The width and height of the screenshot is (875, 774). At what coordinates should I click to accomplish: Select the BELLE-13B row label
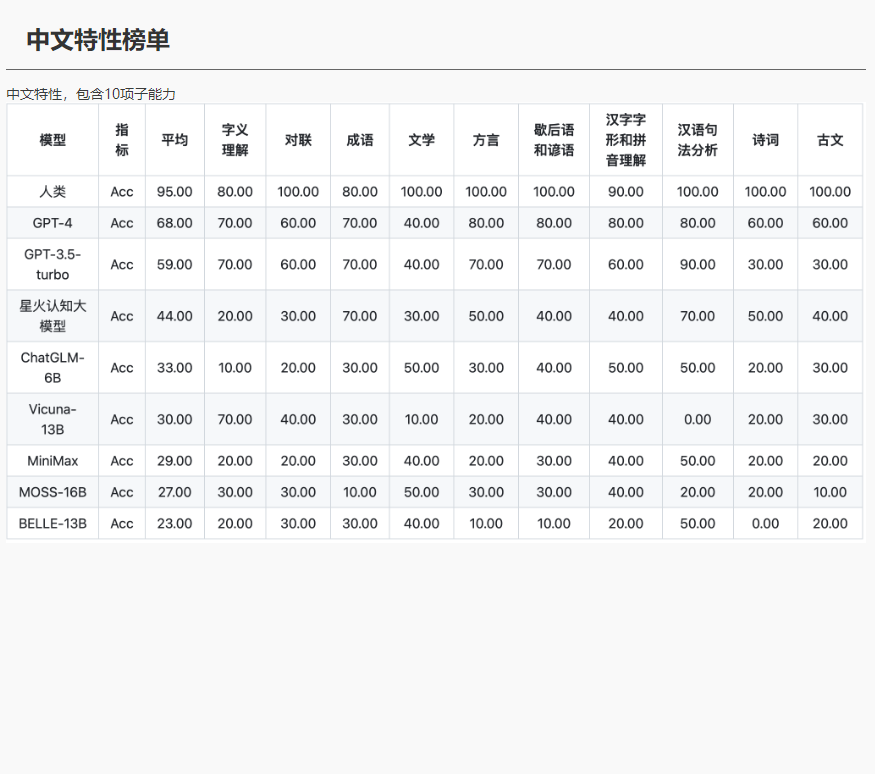[52, 523]
